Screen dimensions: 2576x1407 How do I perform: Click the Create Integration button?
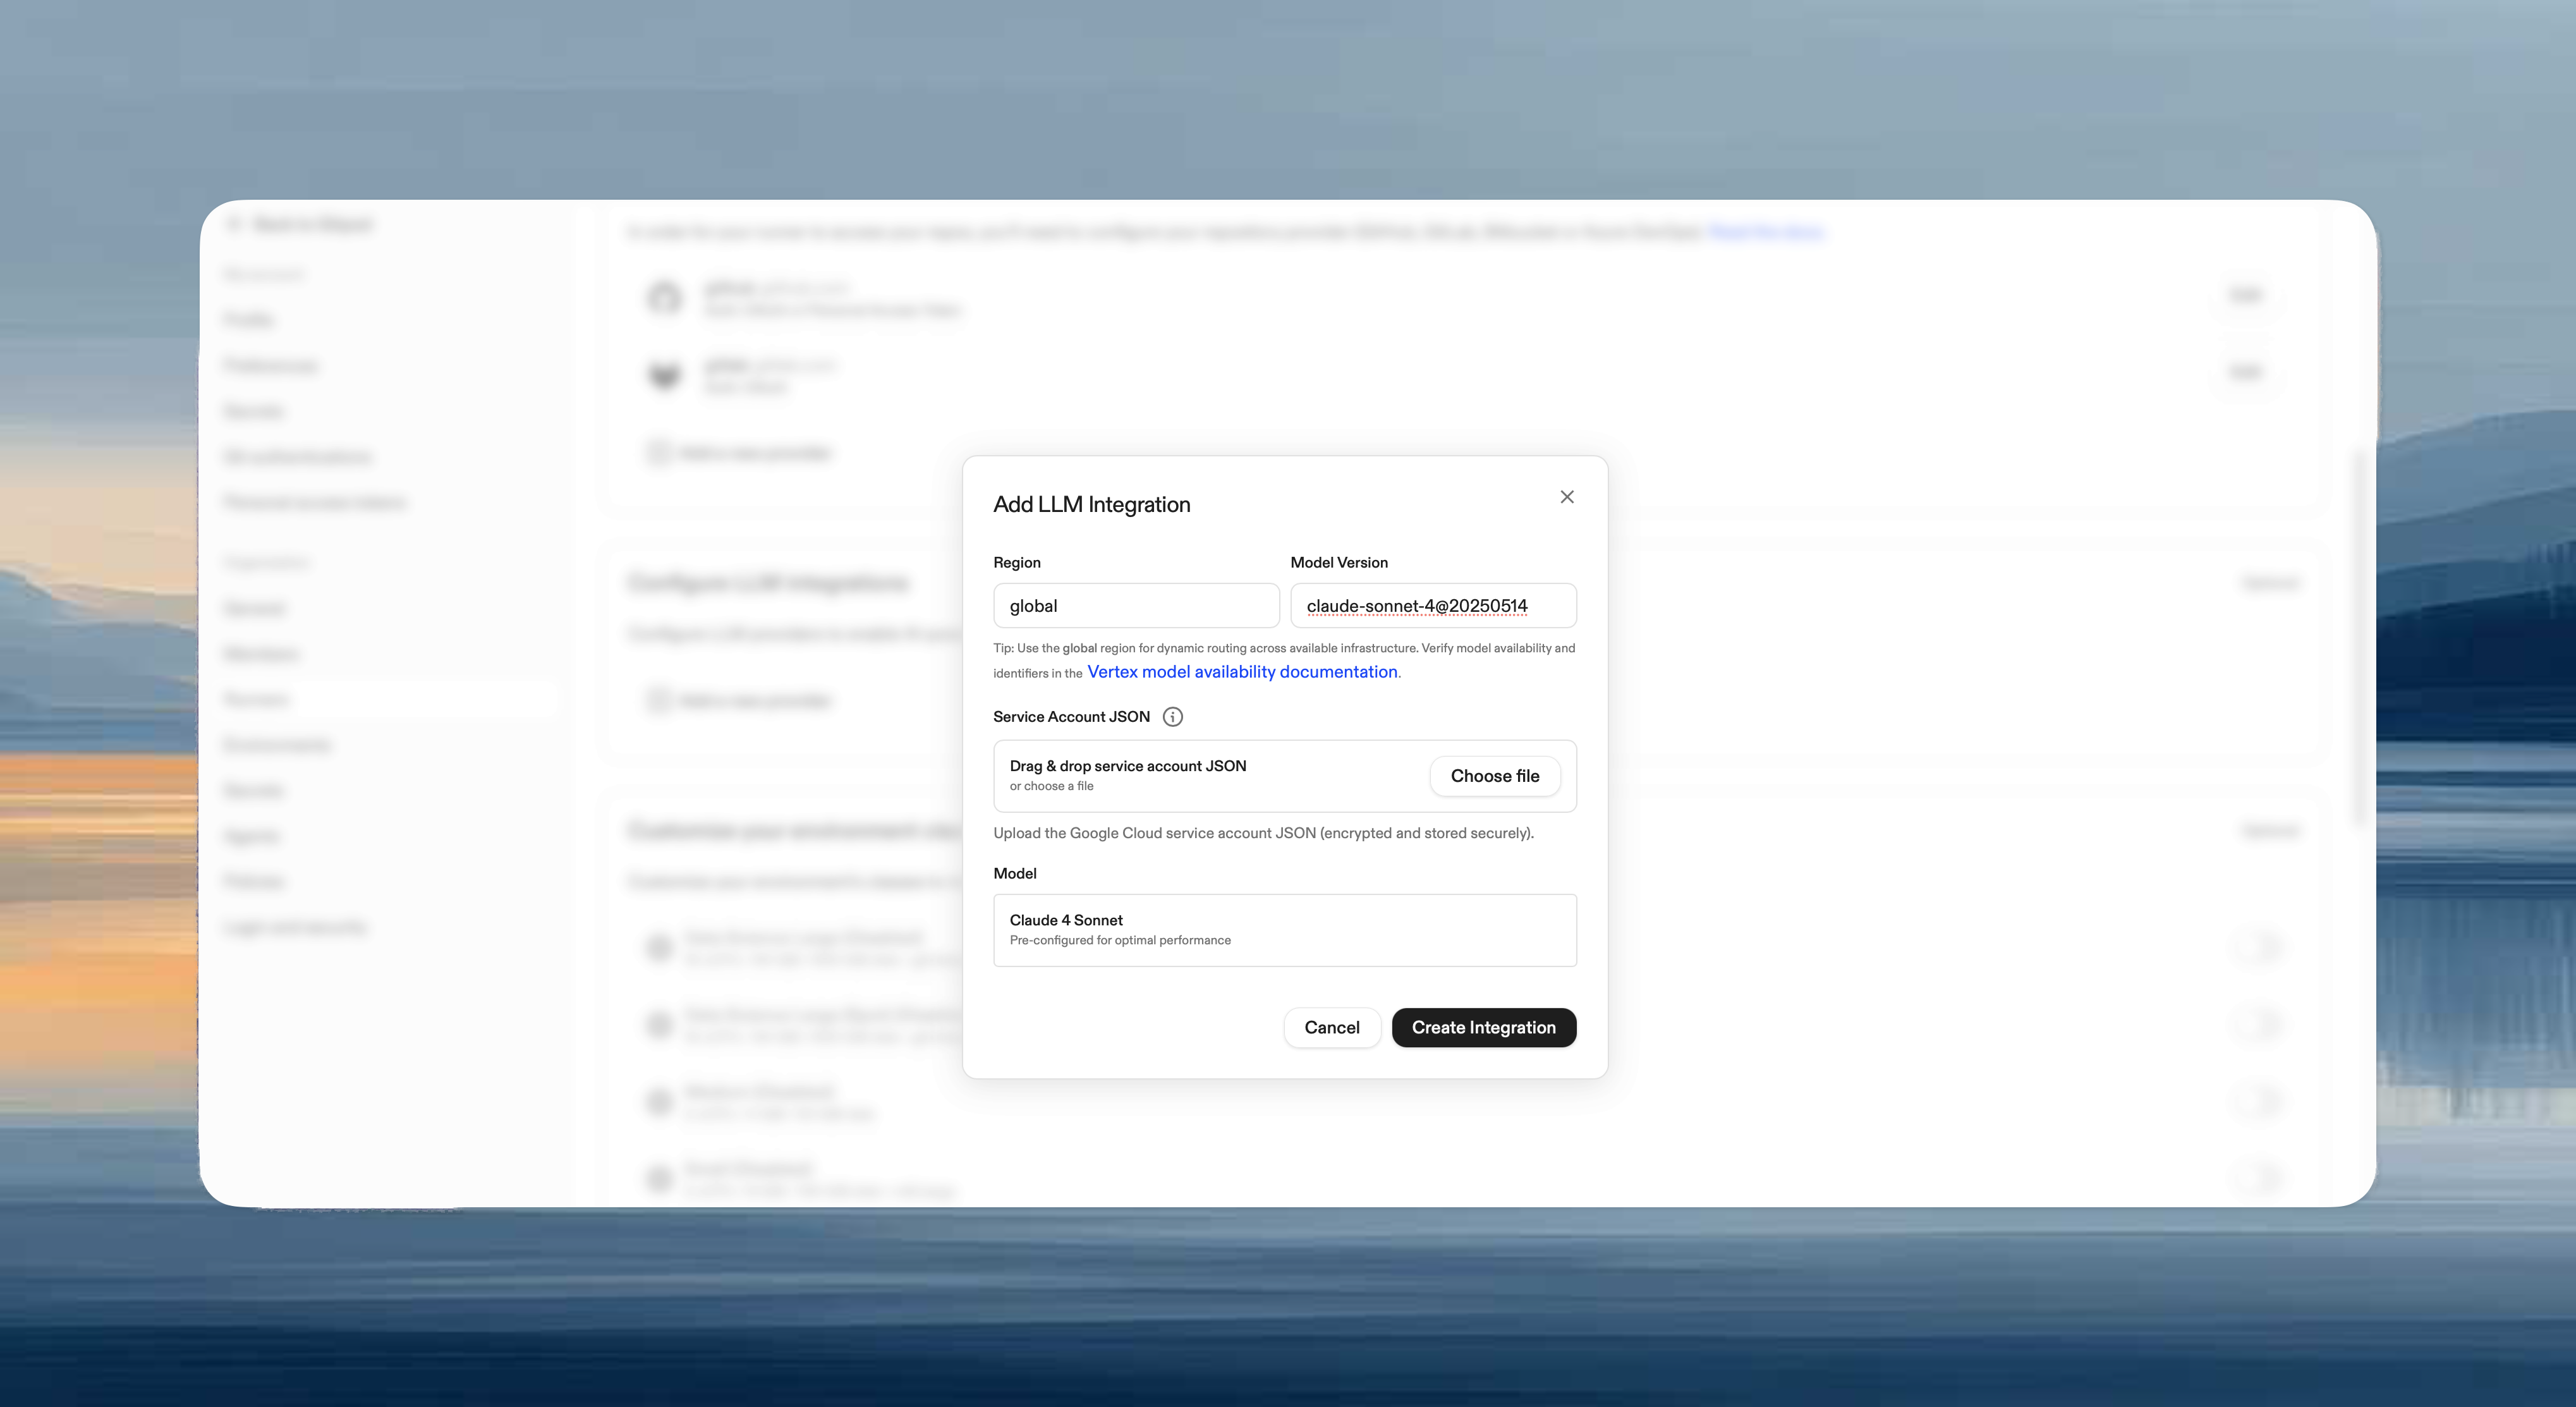[1483, 1027]
